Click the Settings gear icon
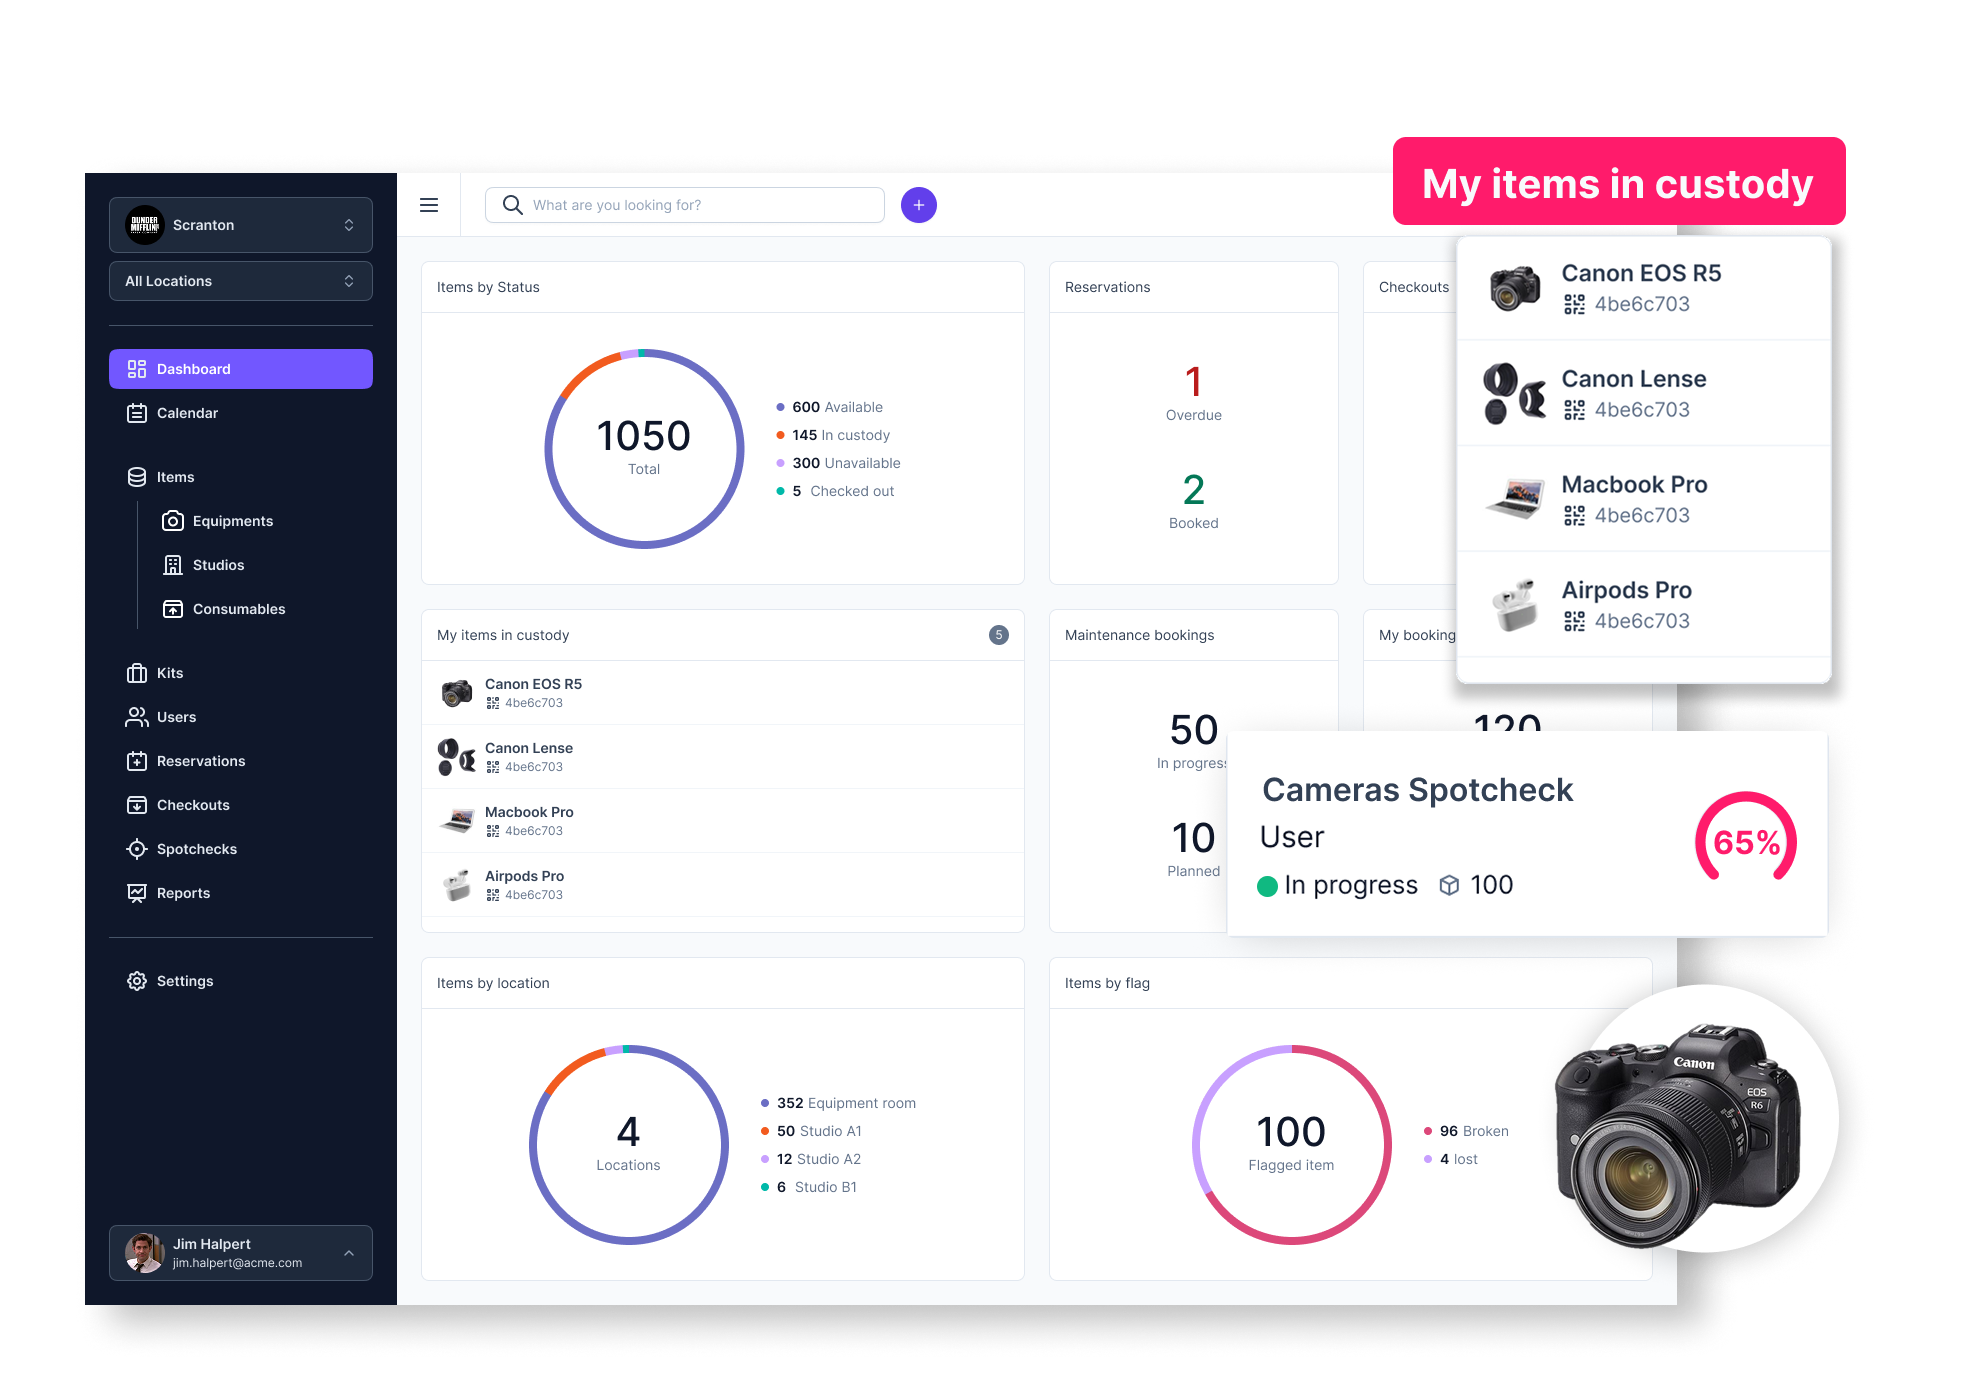1980x1378 pixels. coord(137,981)
